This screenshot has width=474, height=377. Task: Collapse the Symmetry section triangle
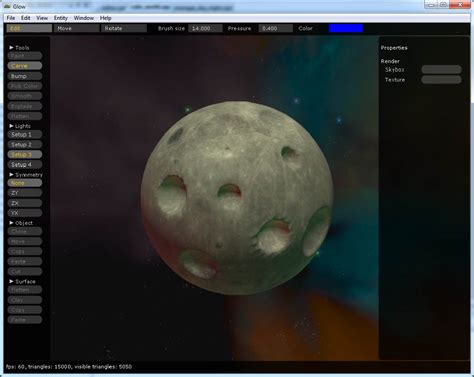pyautogui.click(x=11, y=175)
